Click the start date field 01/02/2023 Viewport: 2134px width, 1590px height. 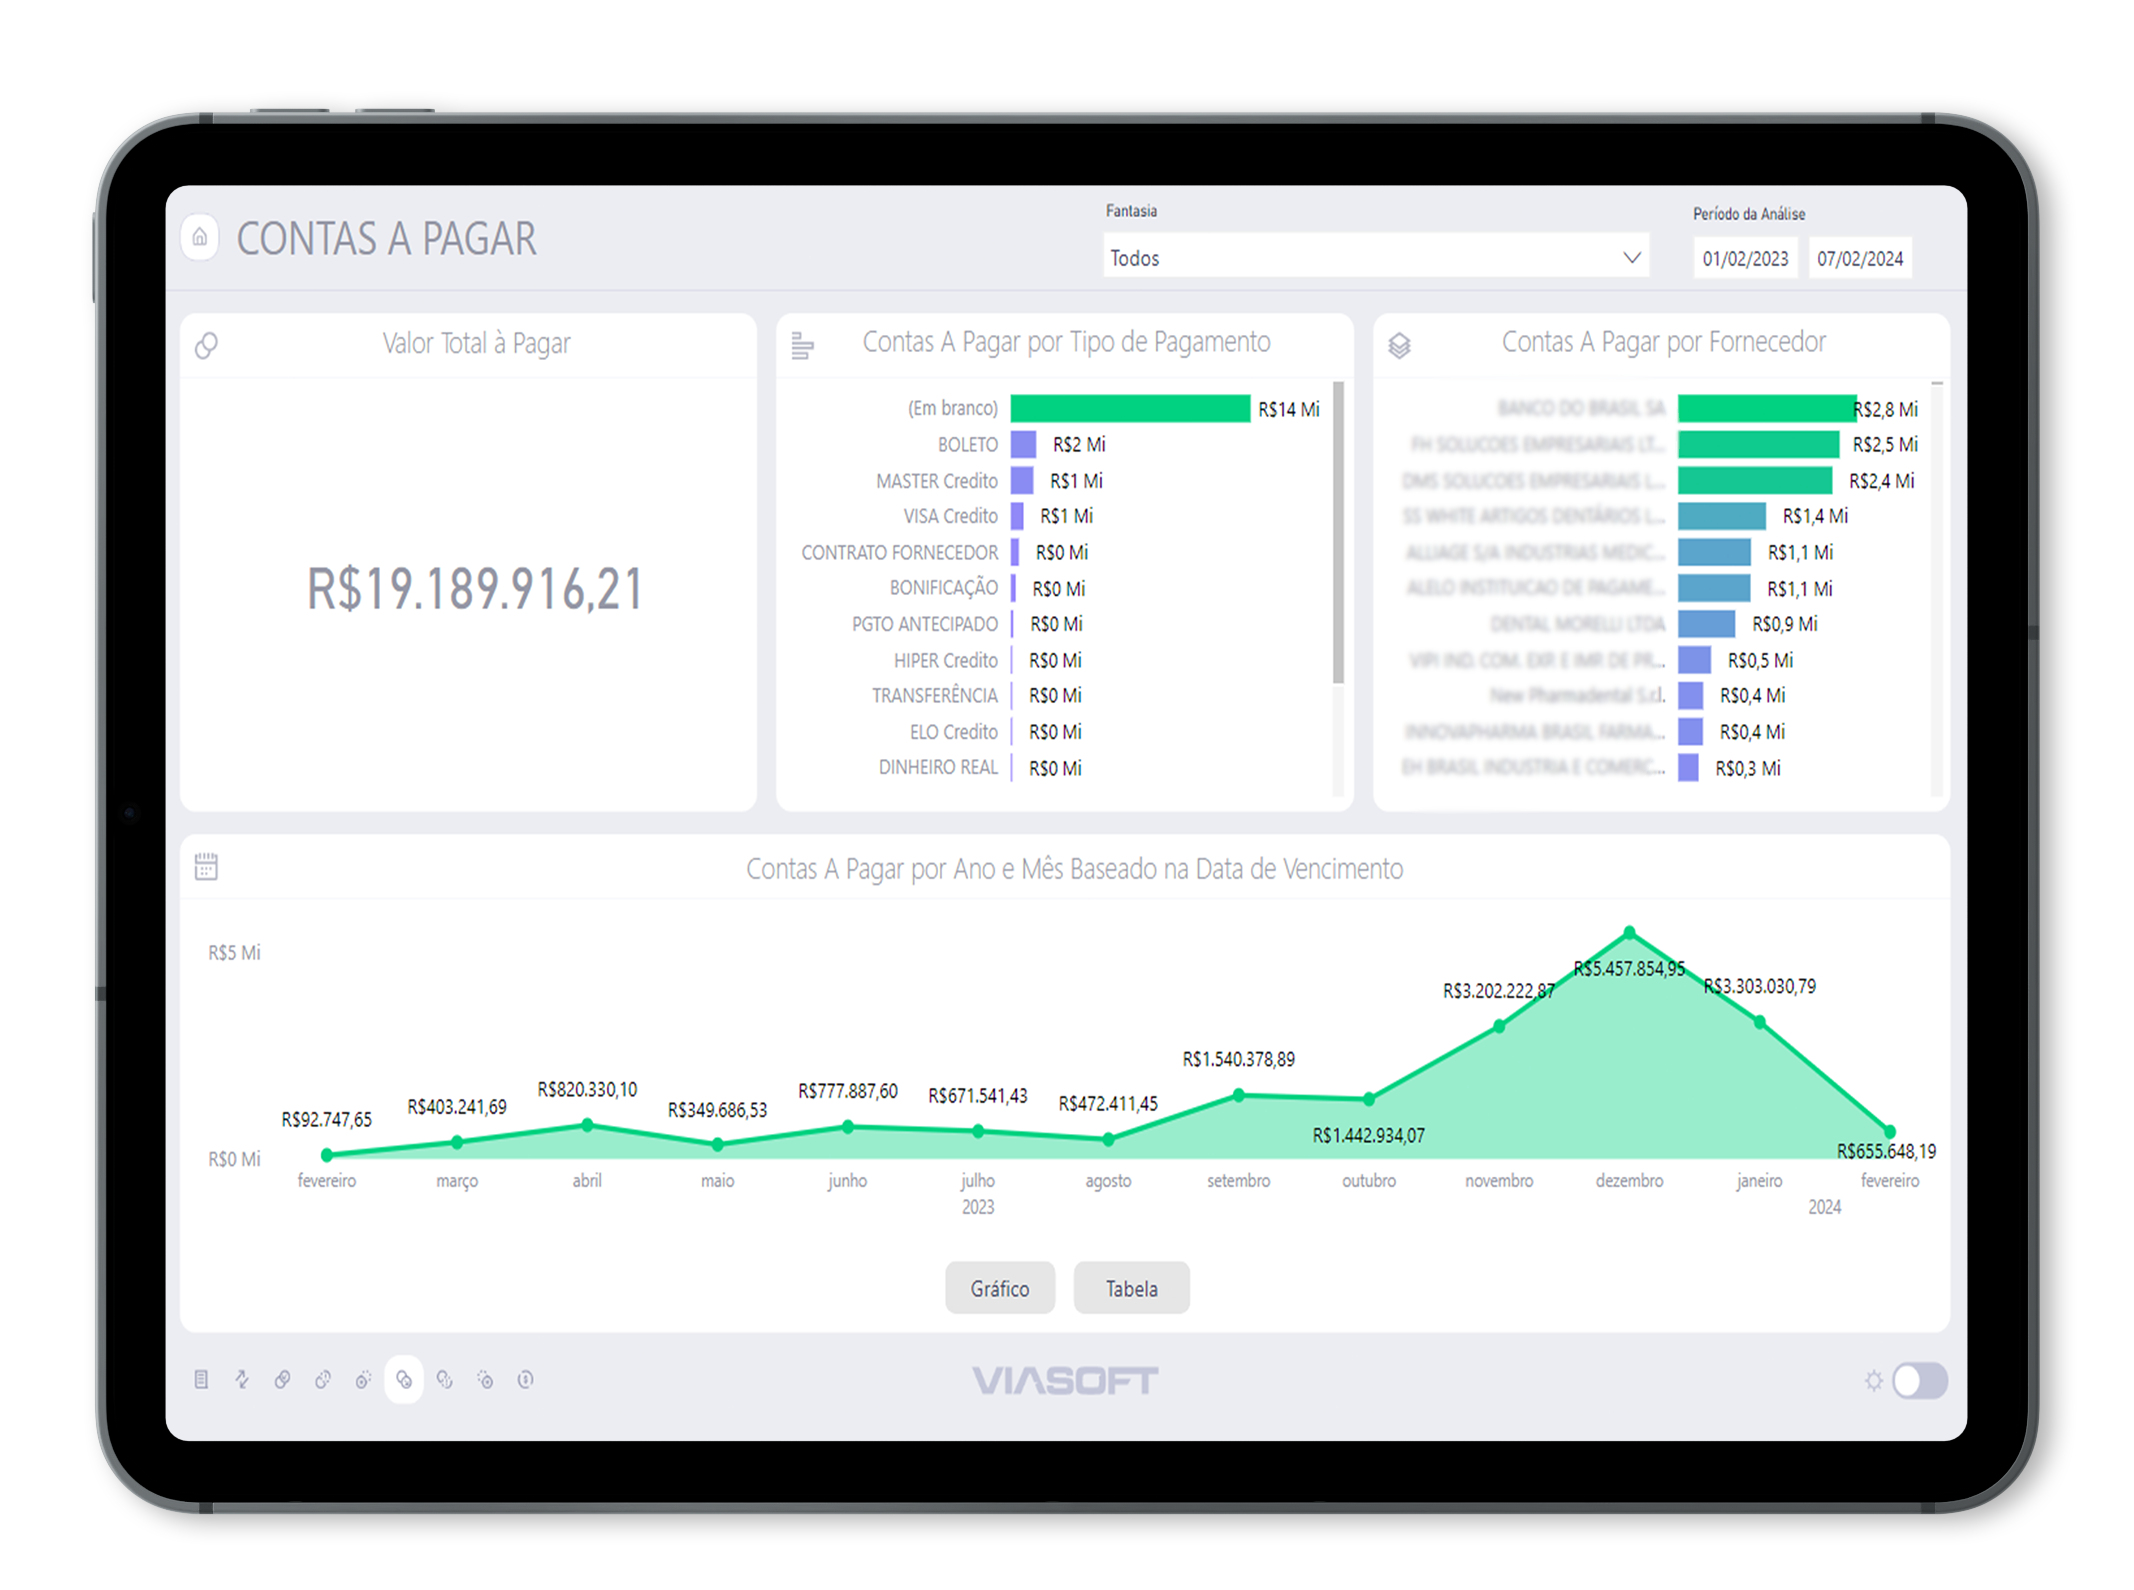coord(1745,259)
